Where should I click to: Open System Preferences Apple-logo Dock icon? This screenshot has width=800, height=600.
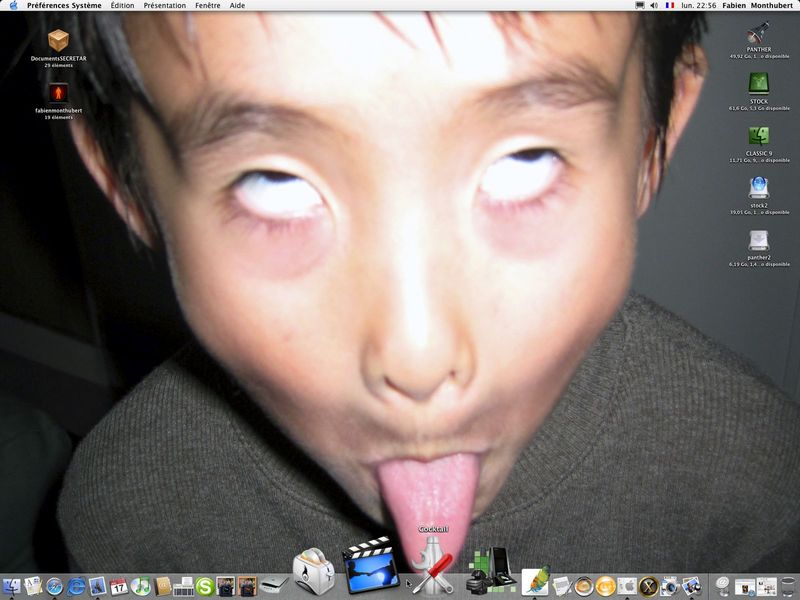627,586
